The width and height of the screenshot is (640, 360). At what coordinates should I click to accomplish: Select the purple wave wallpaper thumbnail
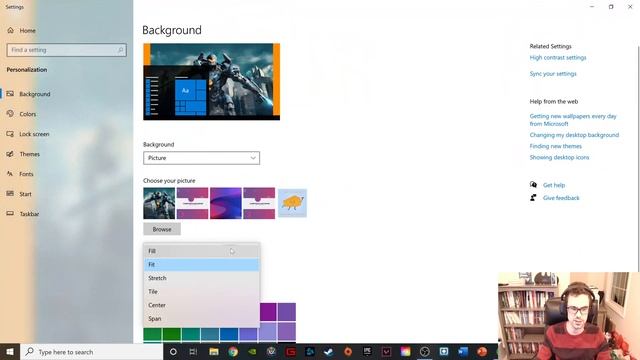226,203
